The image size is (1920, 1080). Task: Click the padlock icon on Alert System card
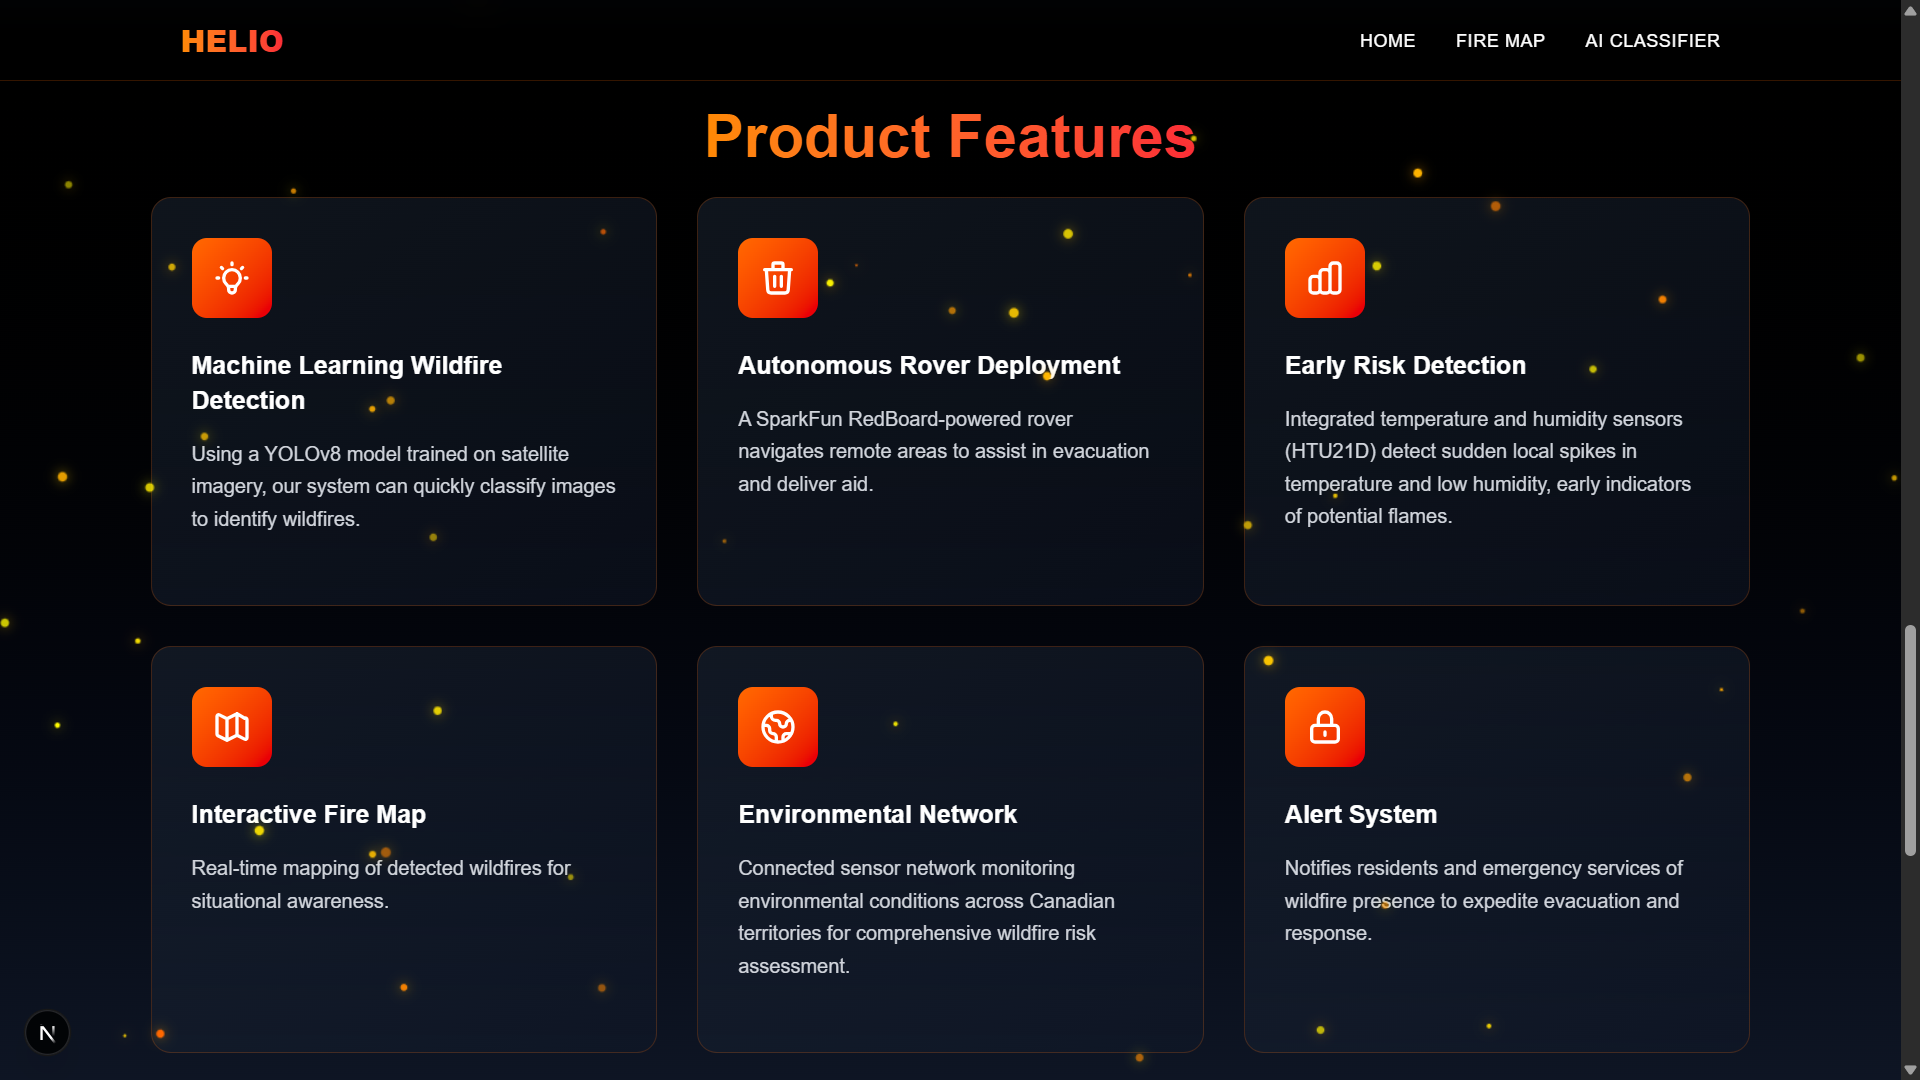(1324, 727)
